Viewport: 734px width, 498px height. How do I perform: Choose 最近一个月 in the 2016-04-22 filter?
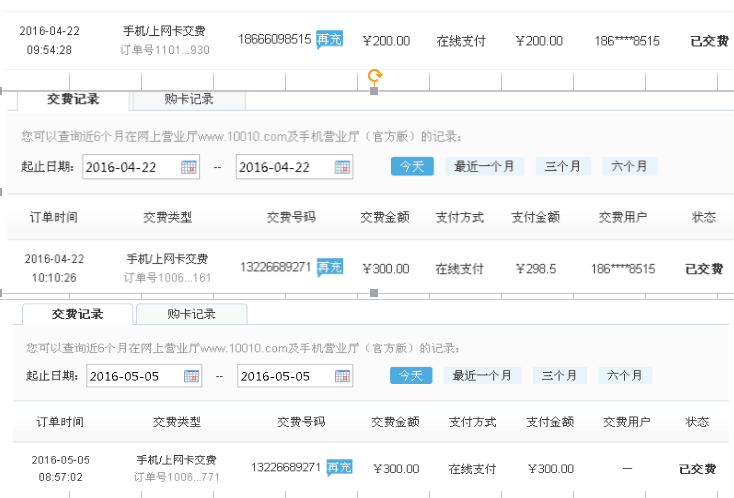point(484,166)
